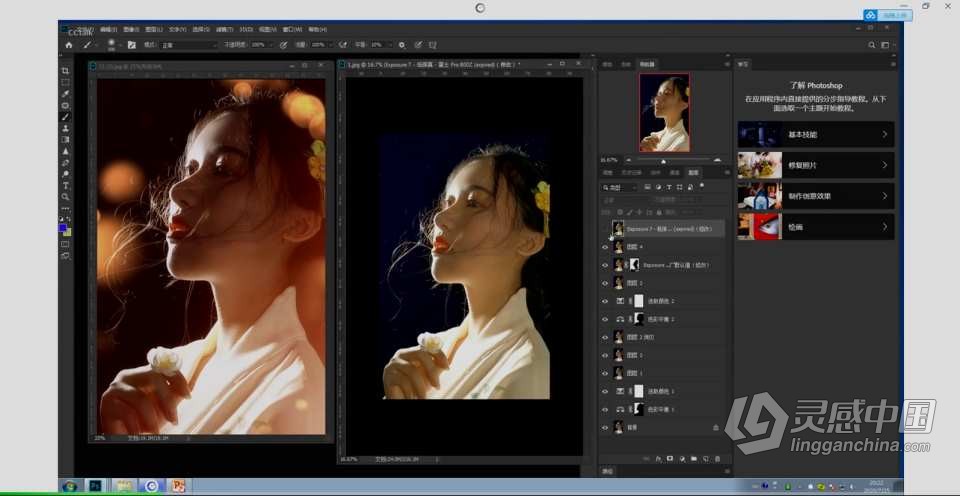Click the blue cloud upload button

[x=888, y=15]
